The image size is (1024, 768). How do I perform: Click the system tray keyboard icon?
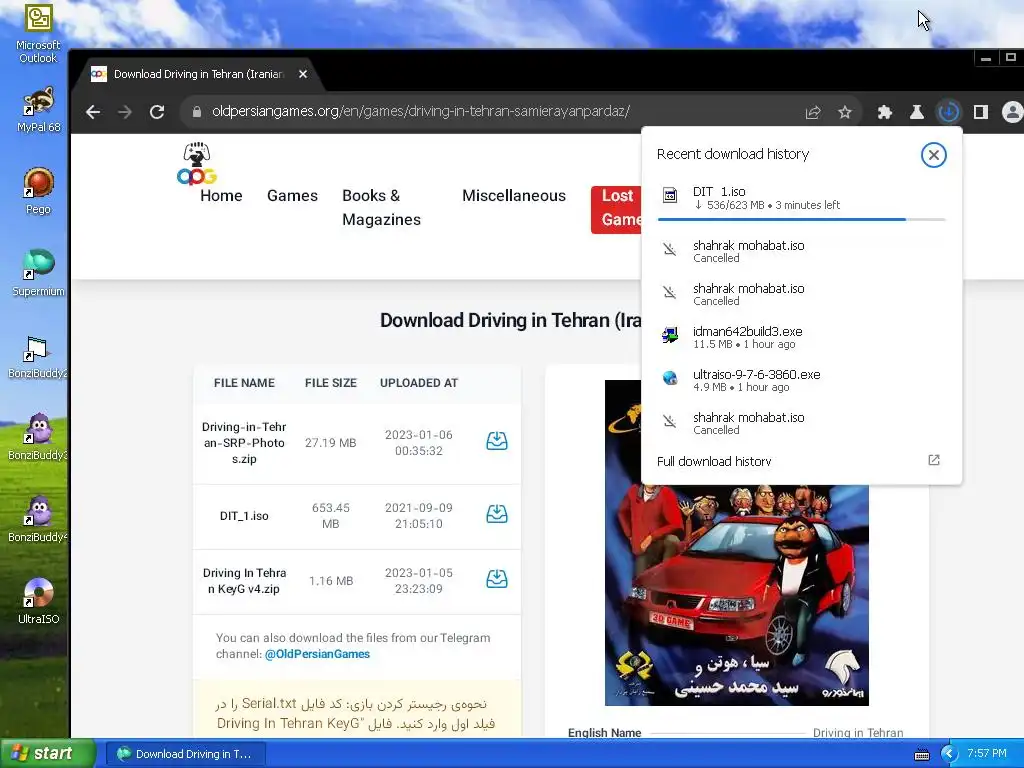pos(921,754)
